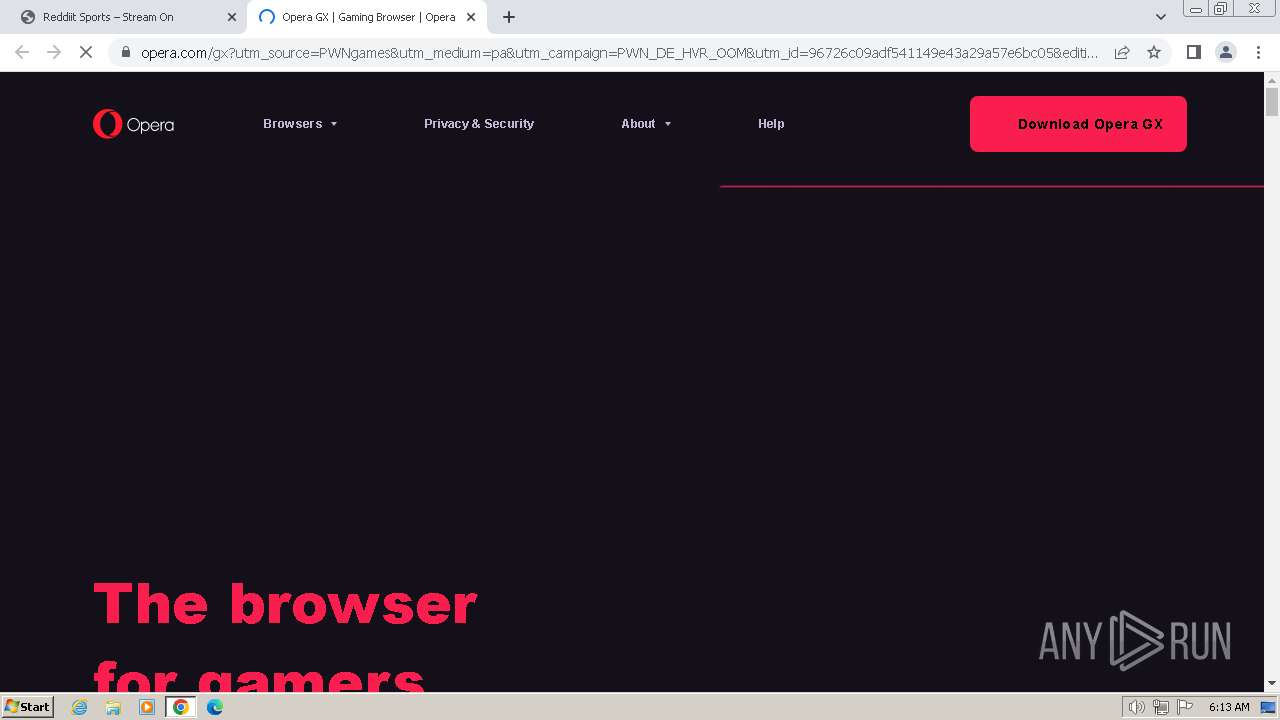1280x720 pixels.
Task: Open the volume tray icon
Action: pyautogui.click(x=1136, y=707)
